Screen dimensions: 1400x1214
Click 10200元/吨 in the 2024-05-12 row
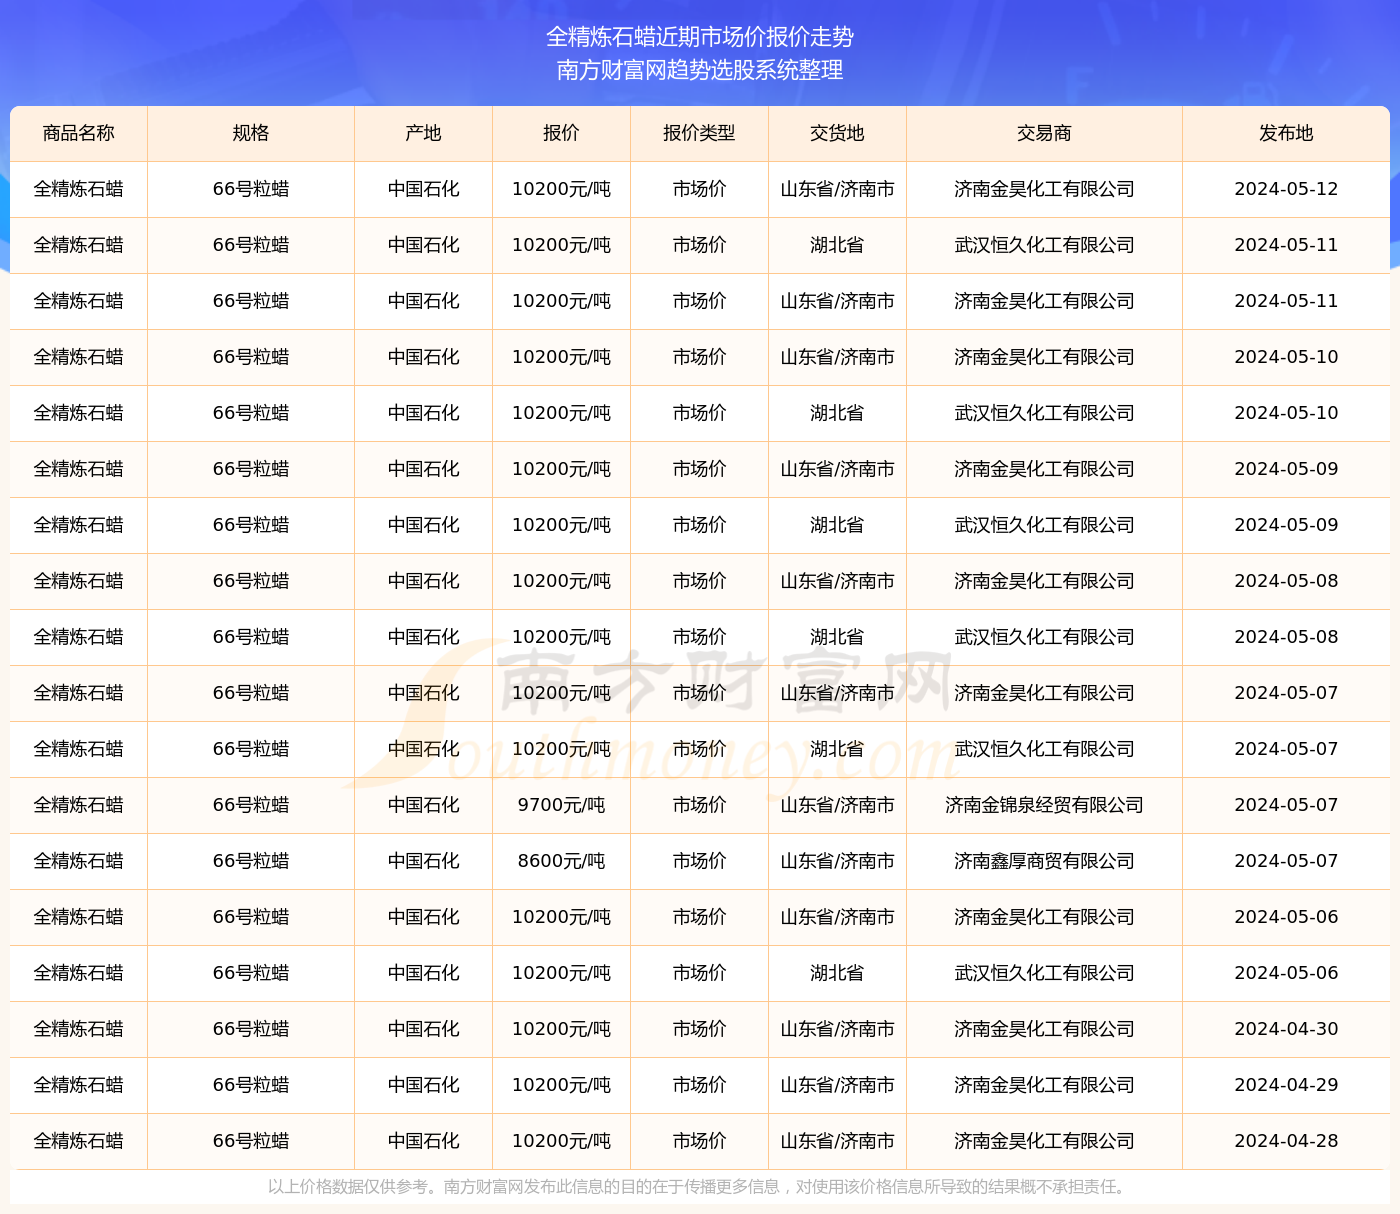(x=561, y=189)
